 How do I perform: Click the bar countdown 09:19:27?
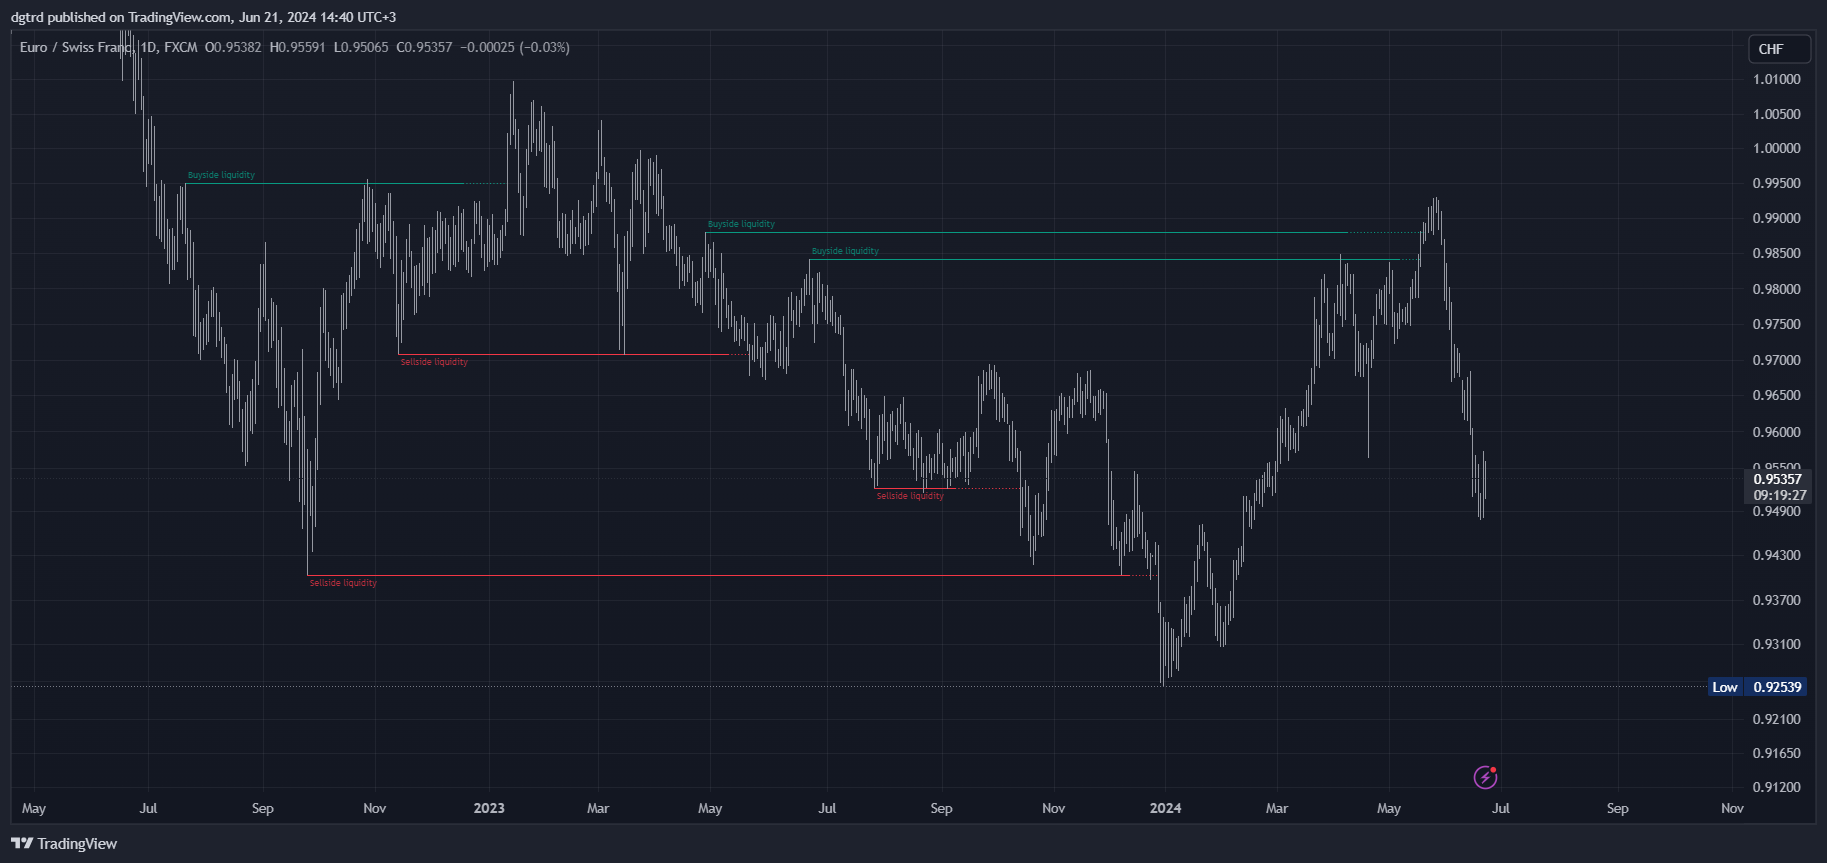coord(1780,495)
